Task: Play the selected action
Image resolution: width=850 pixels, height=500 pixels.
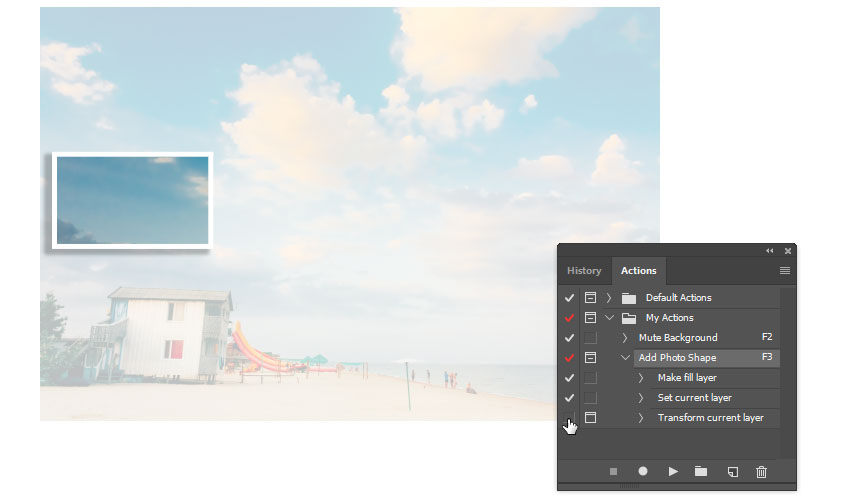Action: [673, 472]
